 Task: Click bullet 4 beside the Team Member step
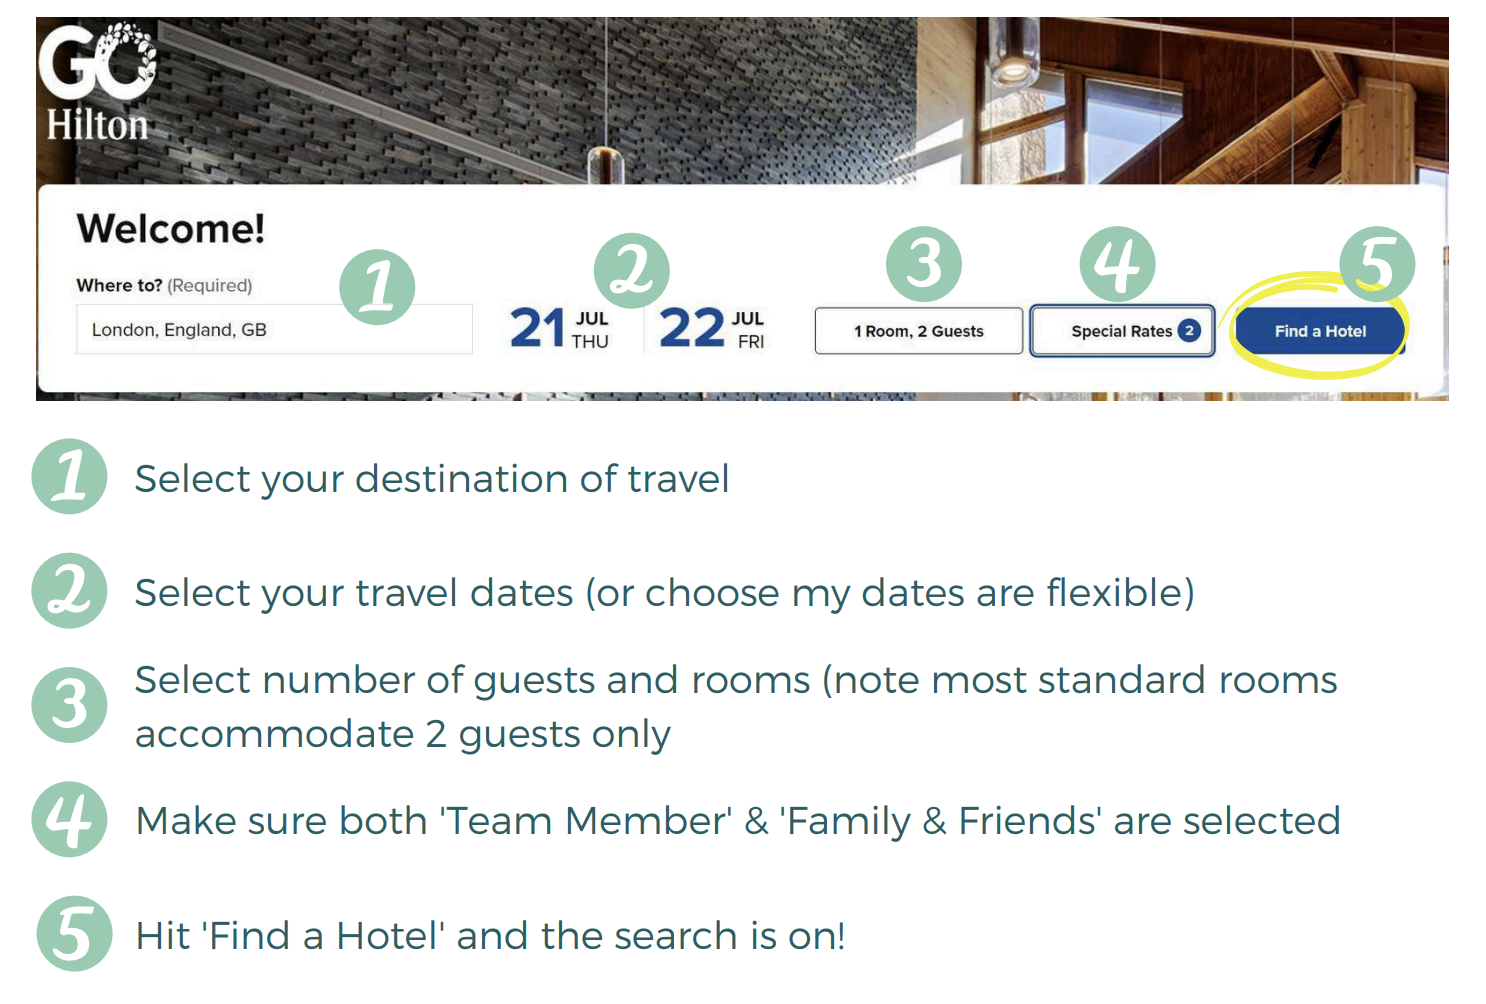click(69, 819)
